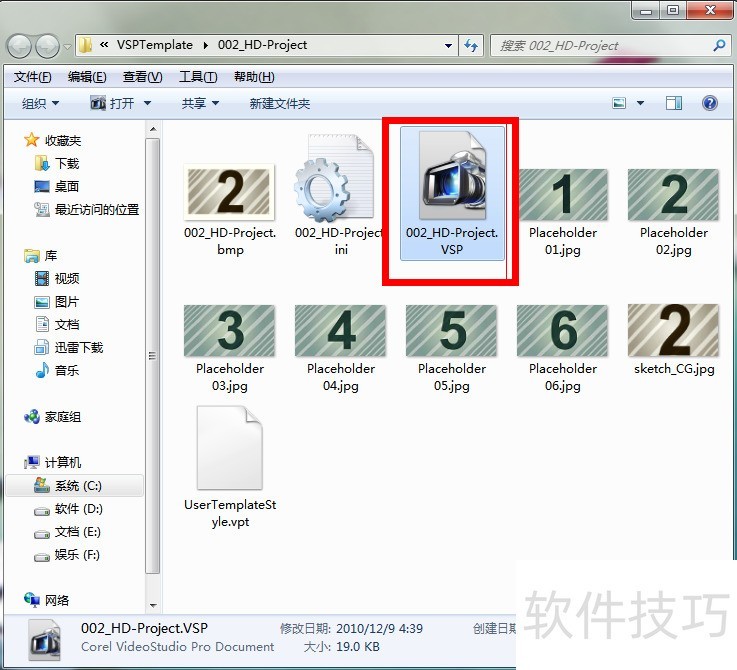The image size is (737, 670).
Task: Select Placeholder05.jpg image
Action: (x=452, y=348)
